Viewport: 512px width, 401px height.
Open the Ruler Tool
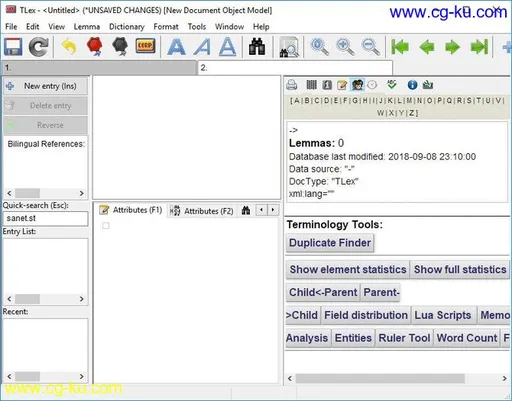click(404, 338)
